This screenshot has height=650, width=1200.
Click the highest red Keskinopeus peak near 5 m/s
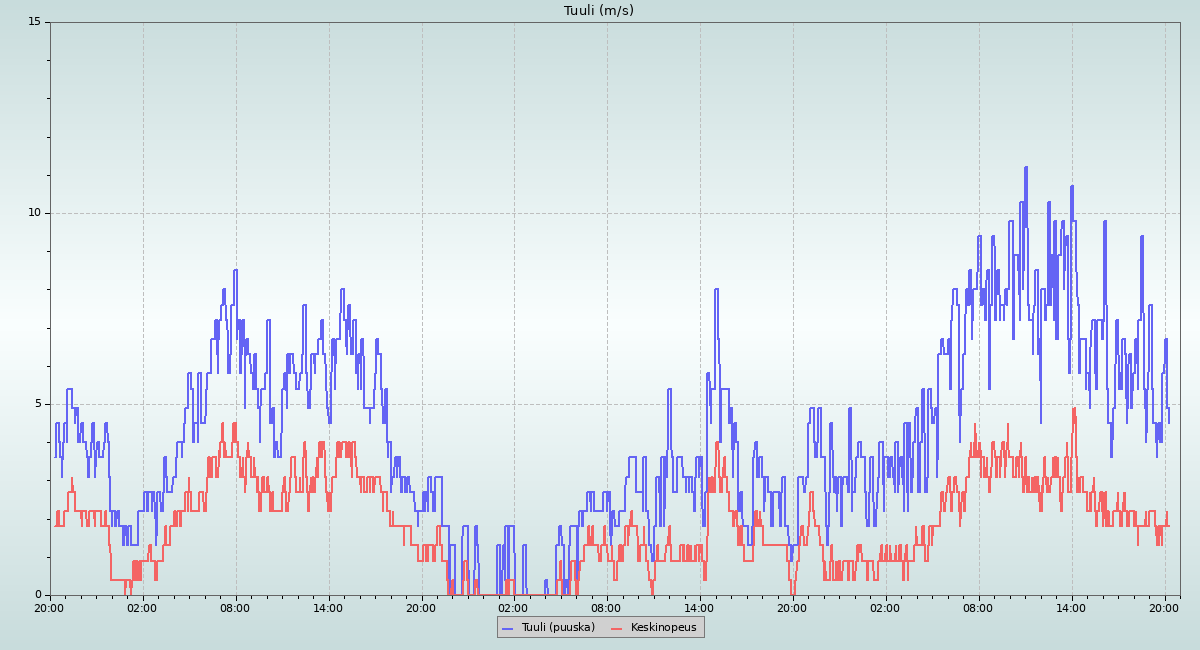coord(1074,409)
